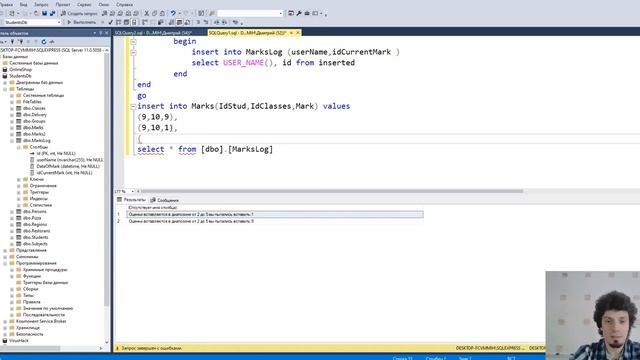Click the VirusHack database icon
640x360 pixels.
(x=5, y=340)
